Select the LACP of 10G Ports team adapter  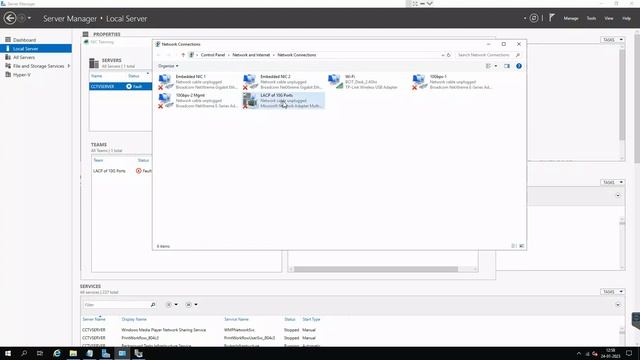pos(284,100)
